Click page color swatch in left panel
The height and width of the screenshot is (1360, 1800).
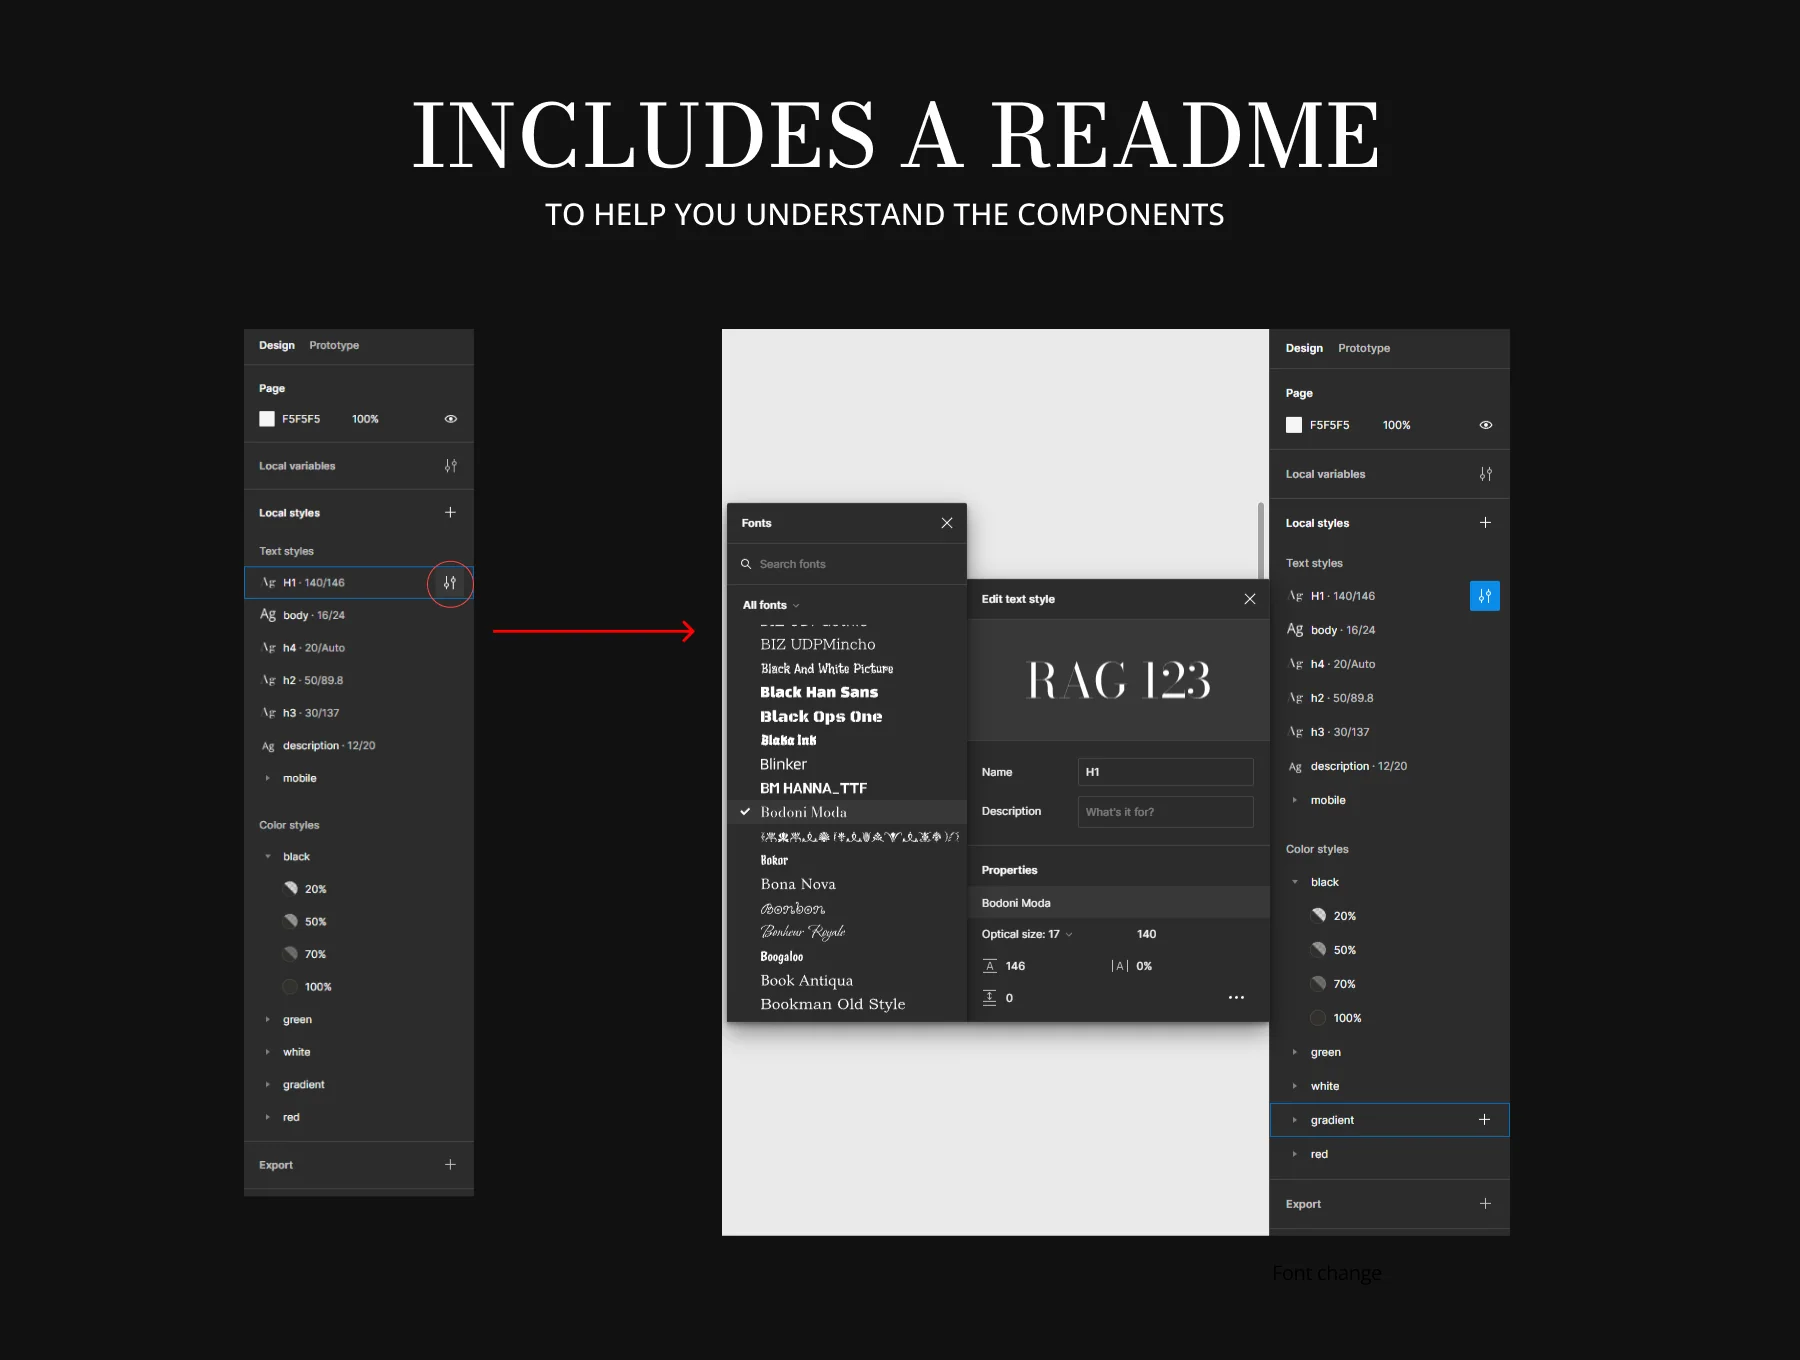pos(267,419)
